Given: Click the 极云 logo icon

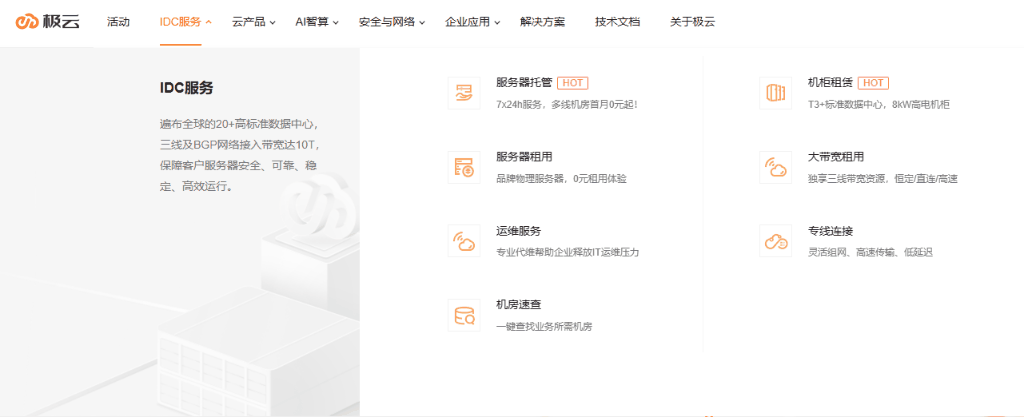Looking at the screenshot, I should [x=27, y=22].
